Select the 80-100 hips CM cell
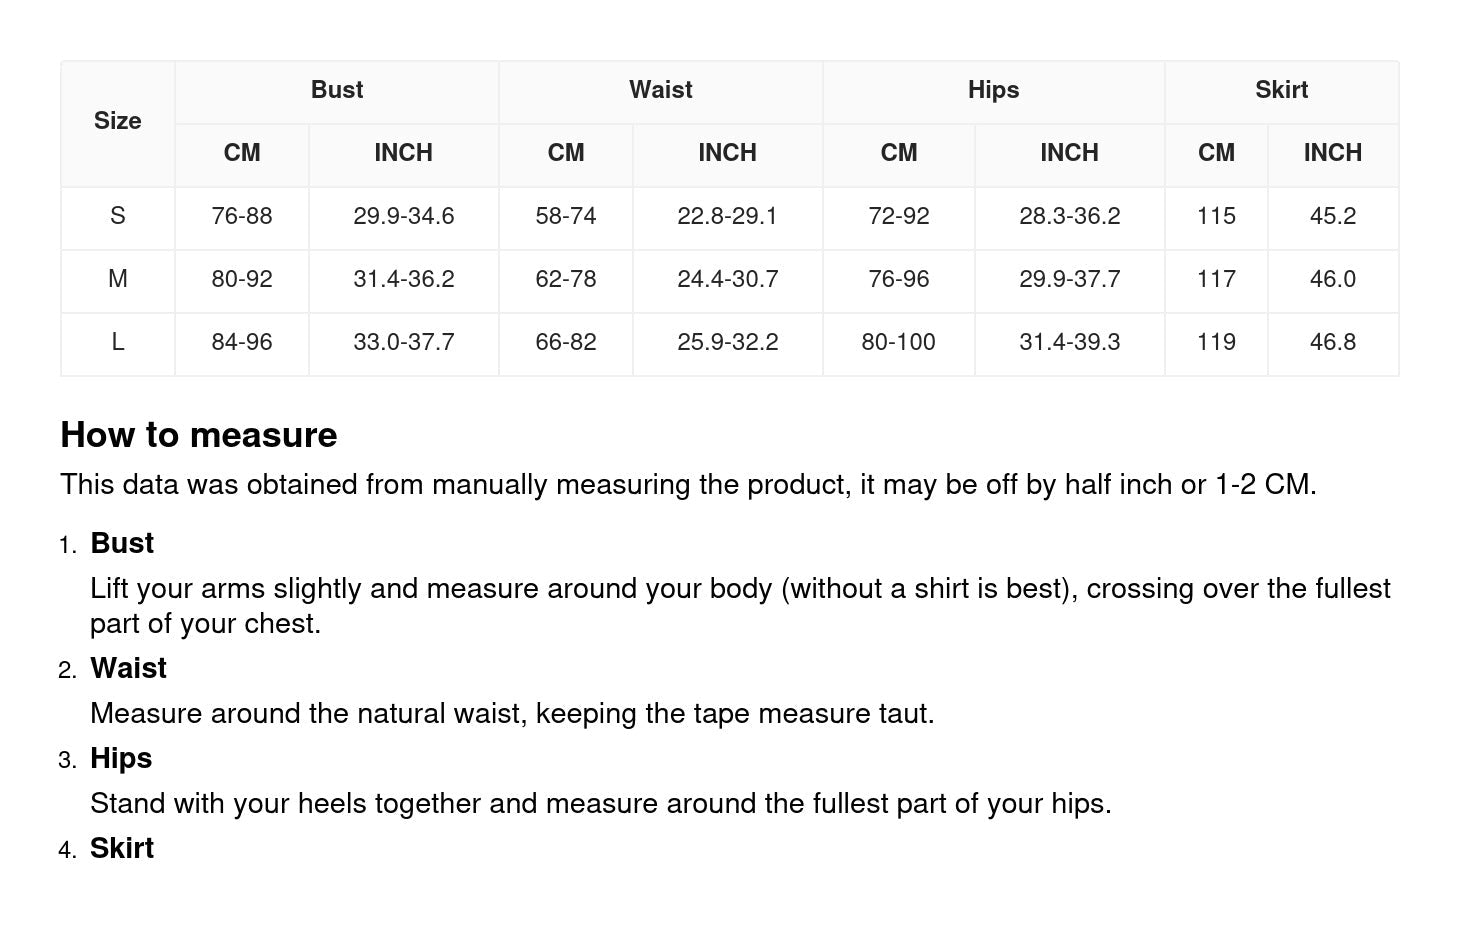Screen dimensions: 1460x929 point(898,342)
